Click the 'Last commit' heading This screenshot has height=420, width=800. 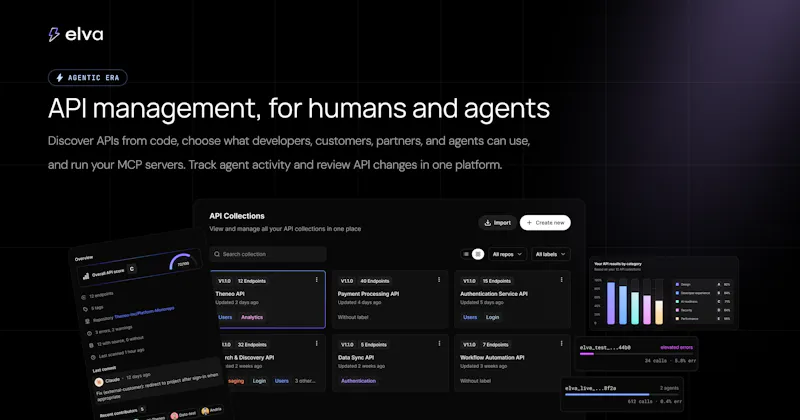point(104,369)
